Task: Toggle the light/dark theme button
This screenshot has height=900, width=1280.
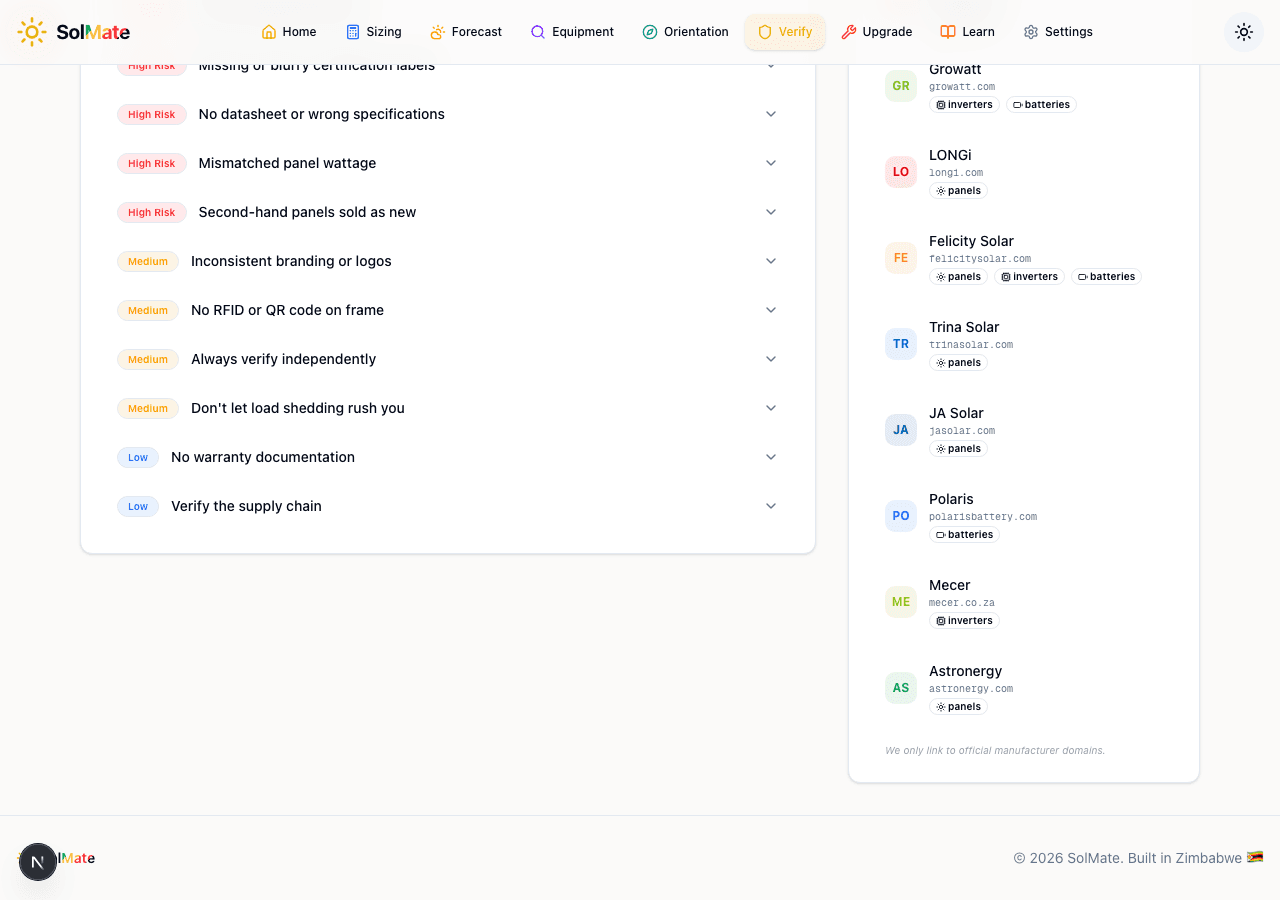Action: pyautogui.click(x=1243, y=32)
